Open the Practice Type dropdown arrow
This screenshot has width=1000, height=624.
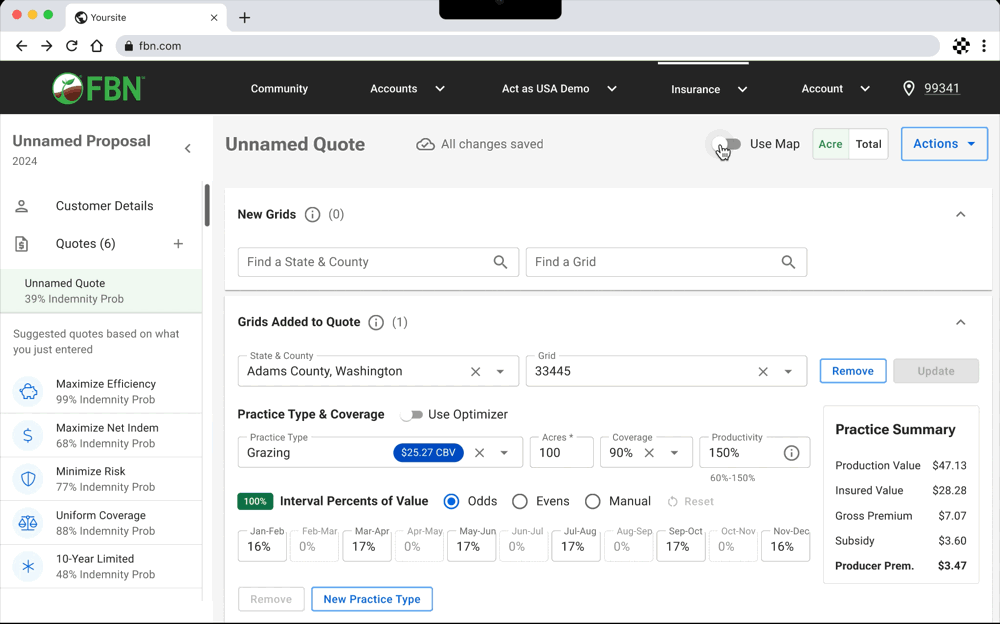pos(504,453)
